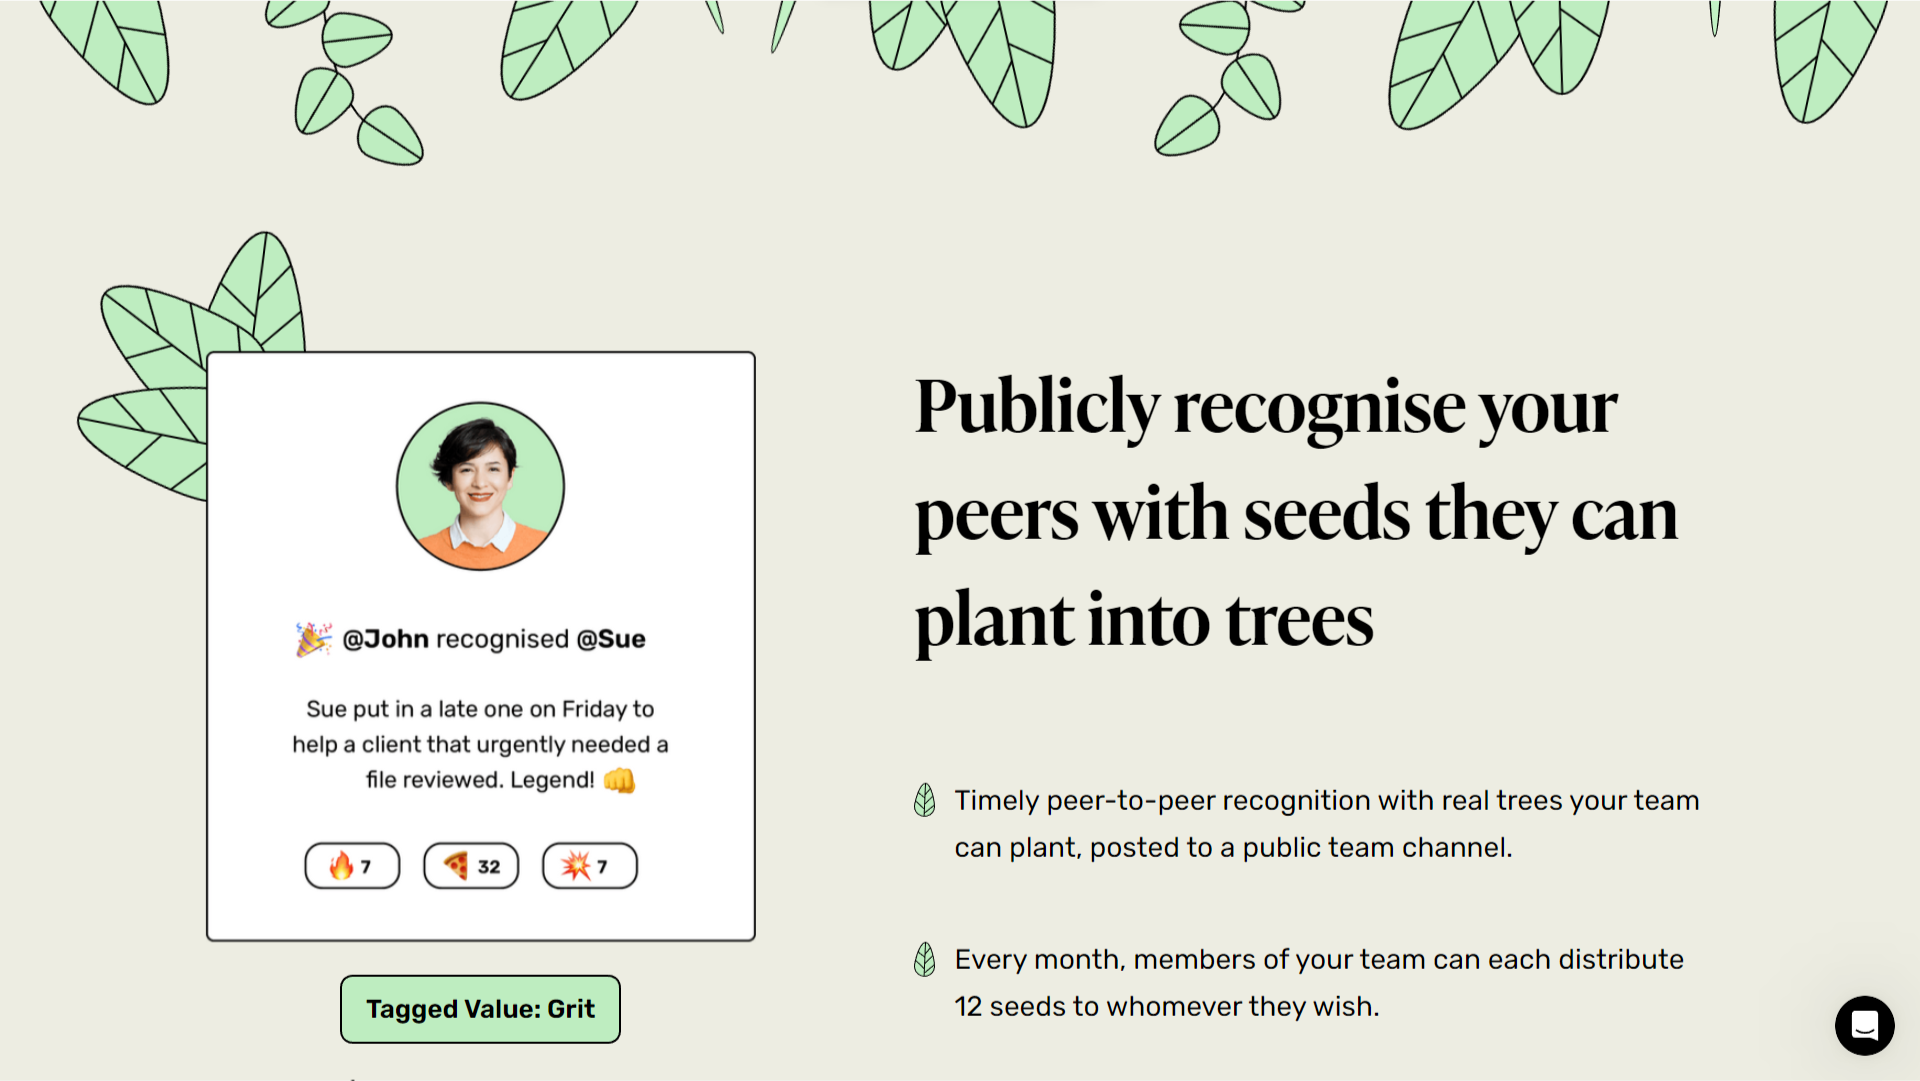This screenshot has height=1081, width=1920.
Task: Click the plant into trees heading line
Action: click(x=1144, y=621)
